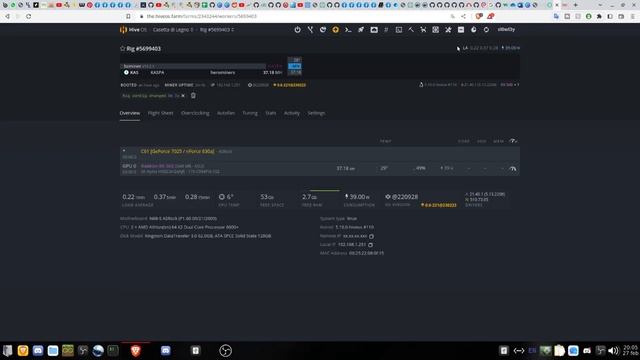Click the tuning gauge icon in GPU 0 row
Image resolution: width=640 pixels, height=360 pixels.
pos(513,169)
